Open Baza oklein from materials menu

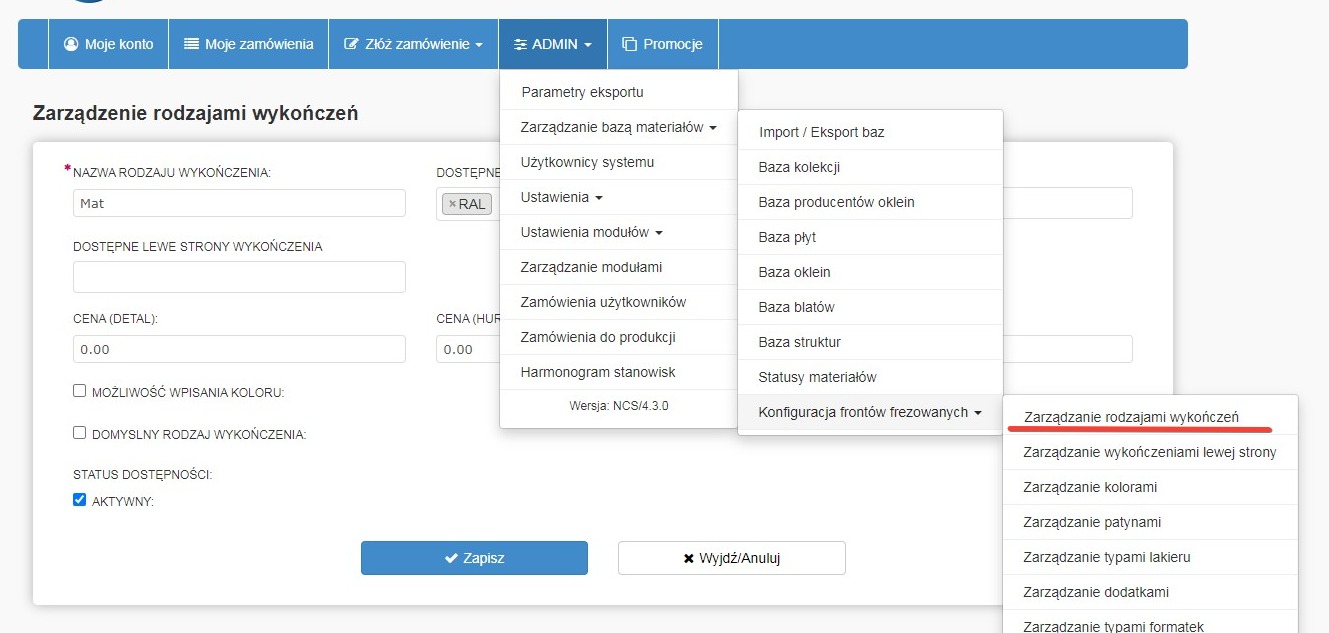794,272
